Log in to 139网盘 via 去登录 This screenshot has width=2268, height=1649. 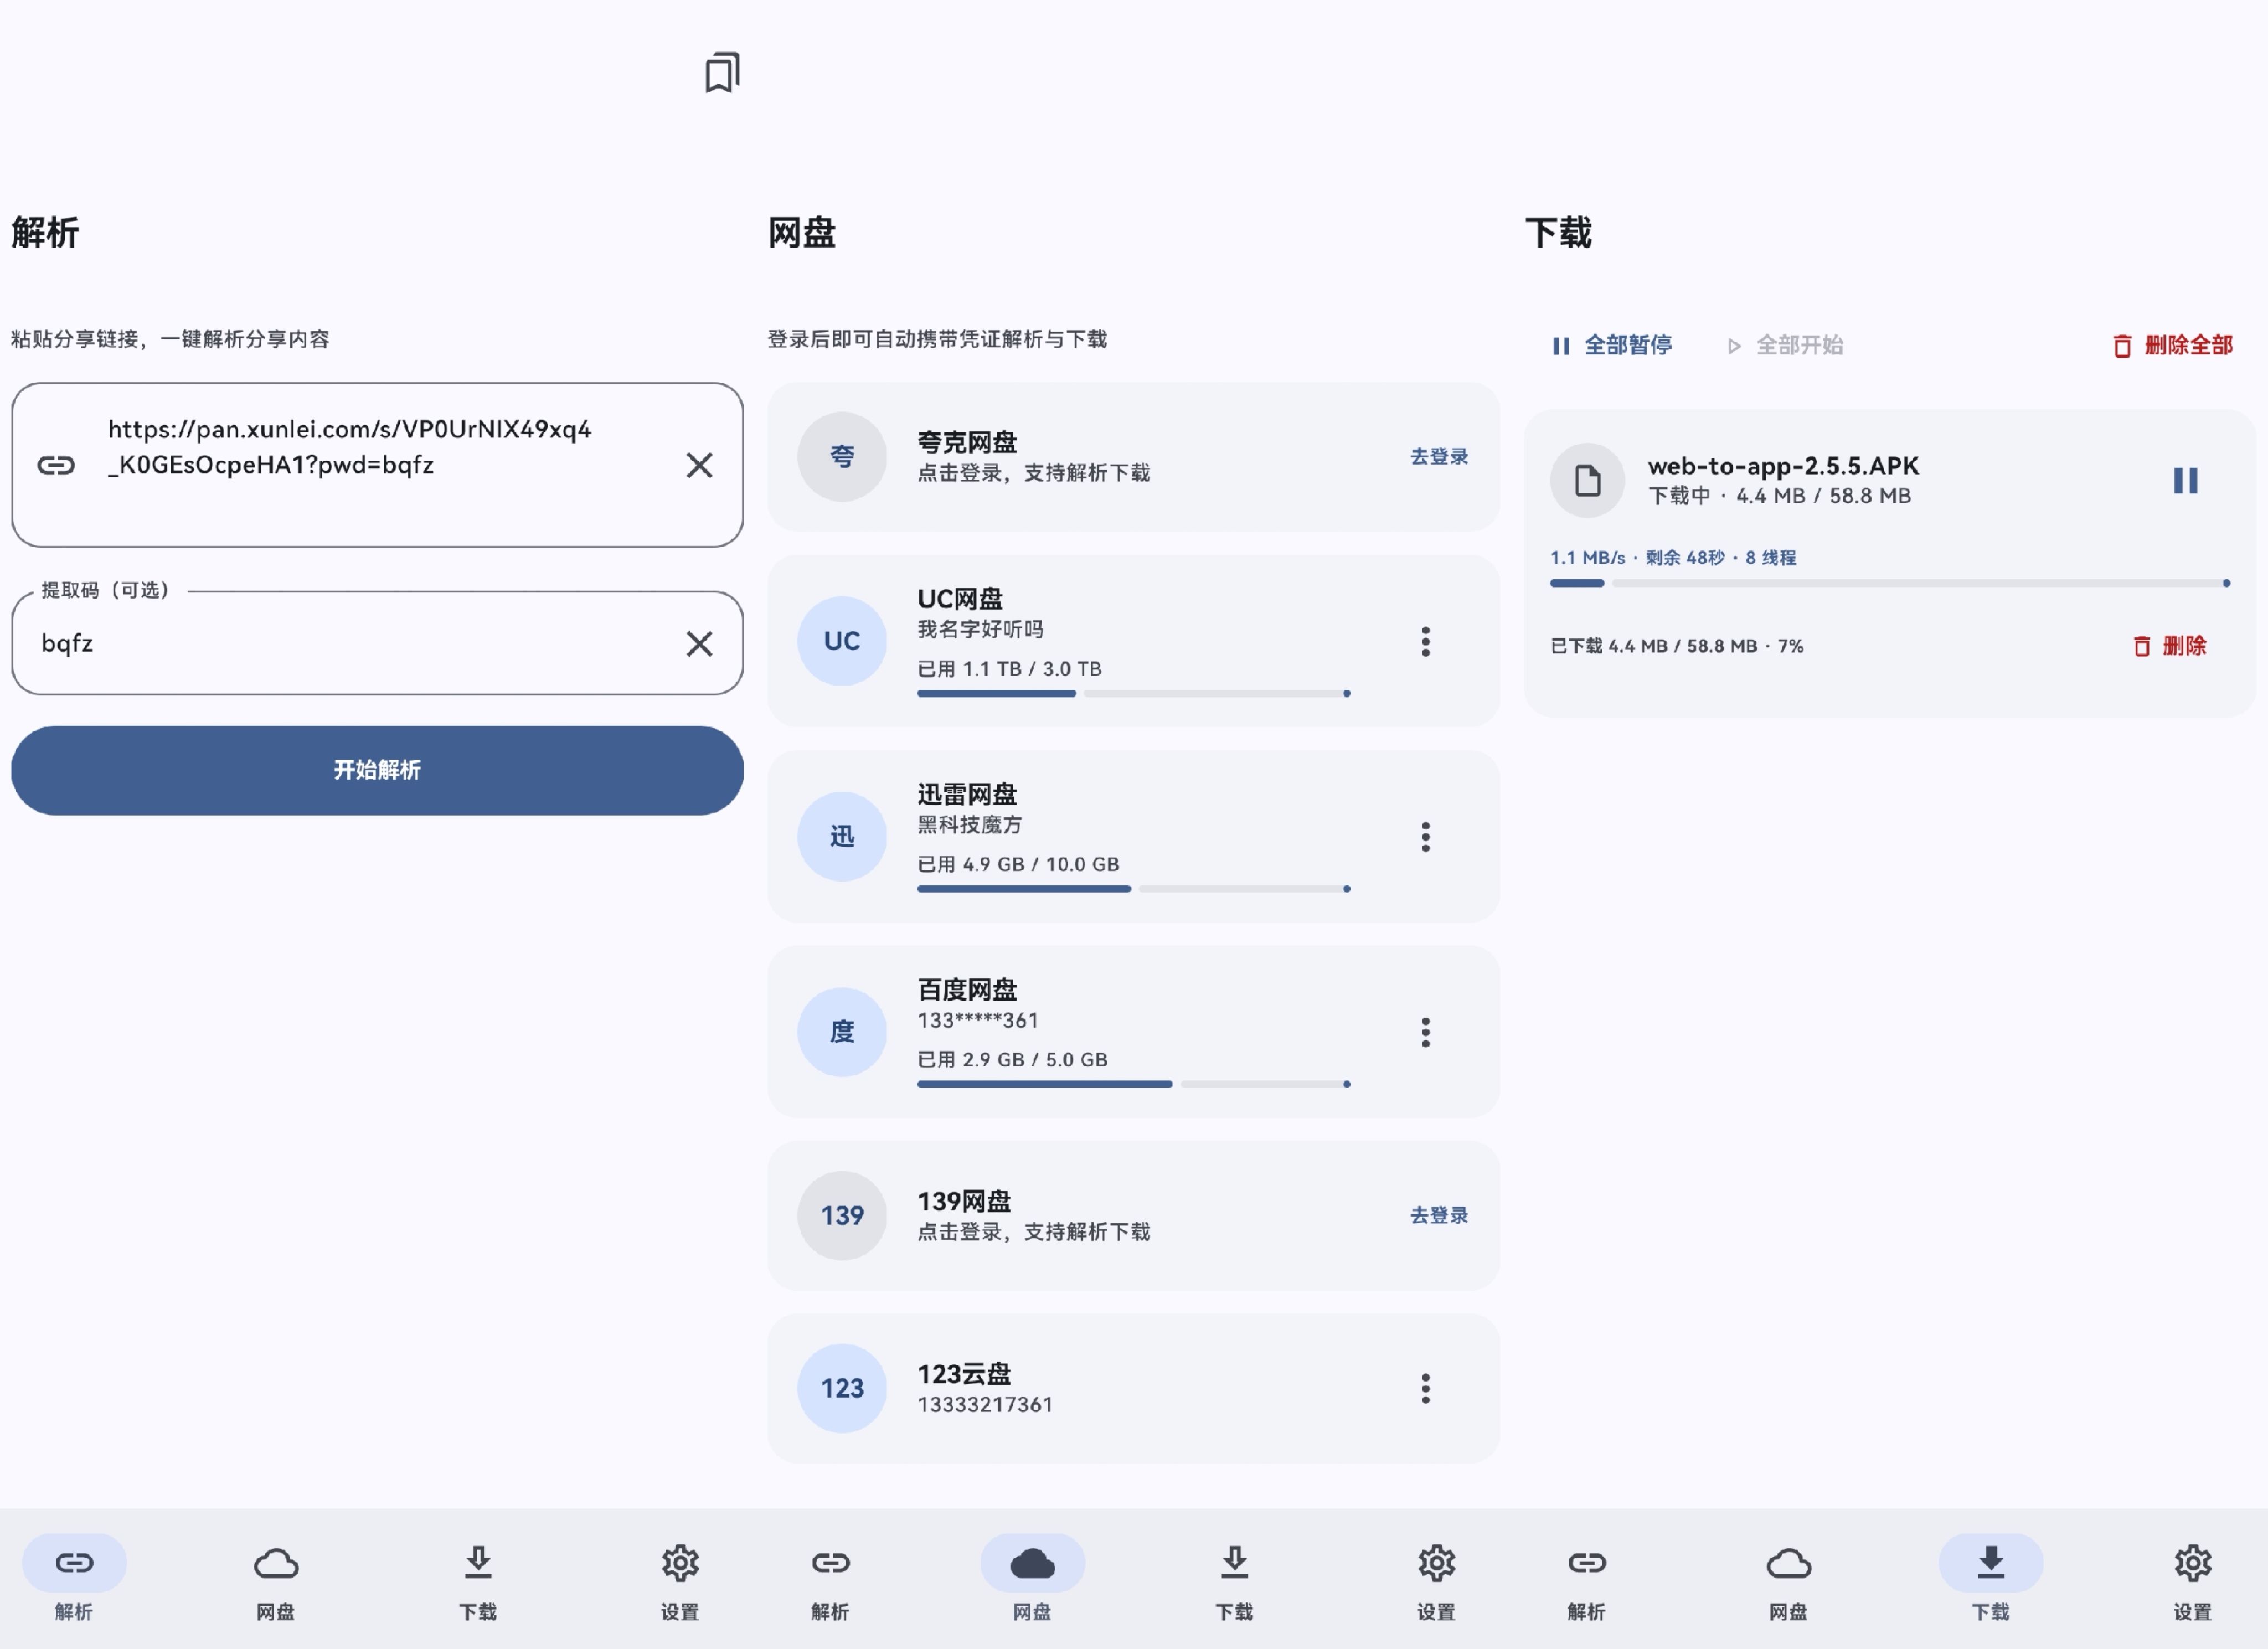click(x=1439, y=1215)
